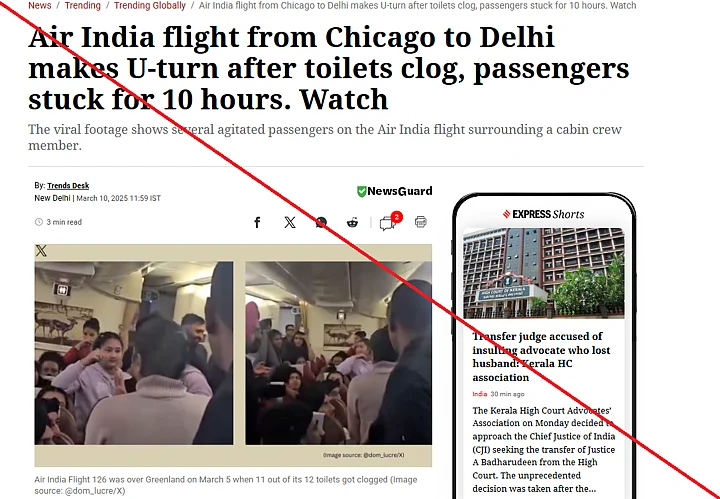
Task: Click X logo on embedded image
Action: [x=41, y=251]
